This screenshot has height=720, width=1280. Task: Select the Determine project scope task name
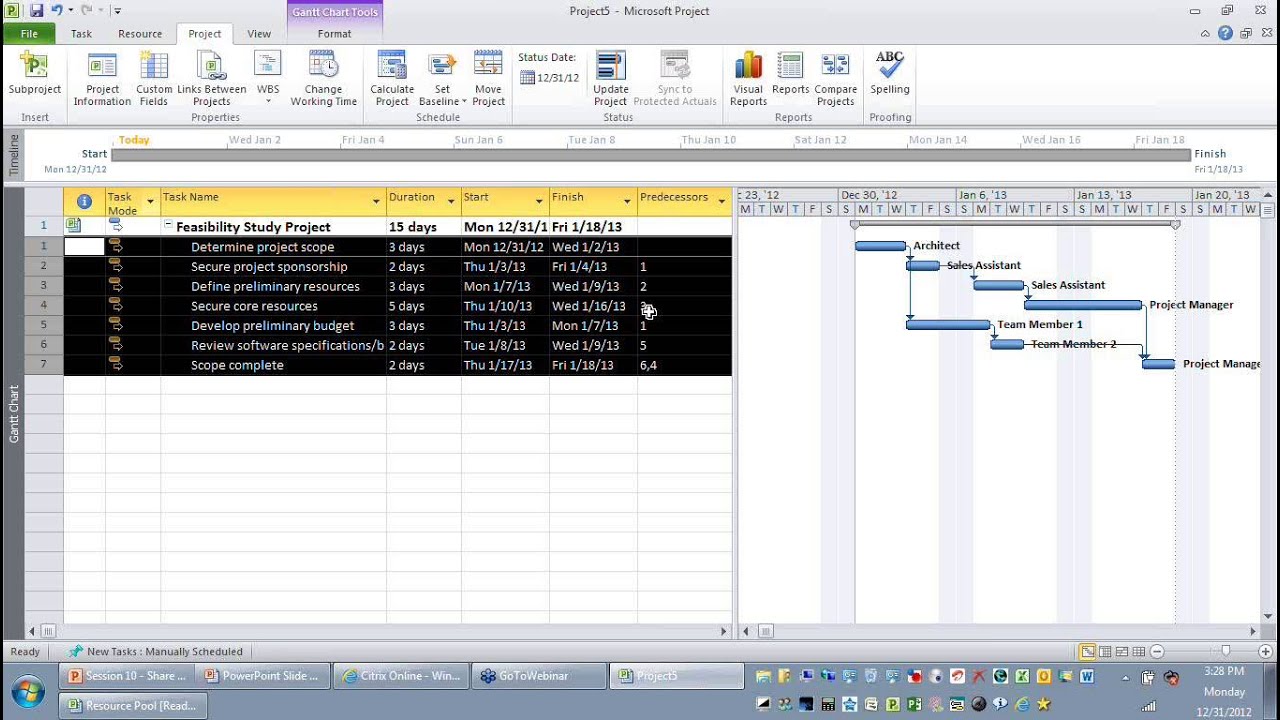(262, 247)
